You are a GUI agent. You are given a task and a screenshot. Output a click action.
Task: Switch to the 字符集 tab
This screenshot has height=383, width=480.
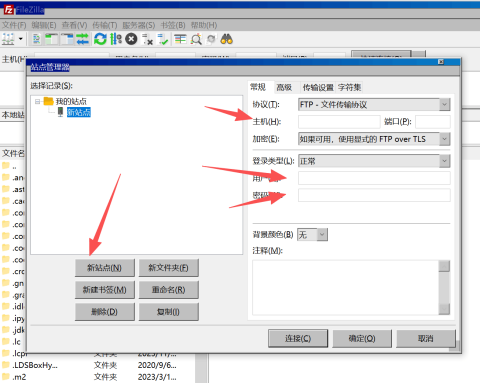(349, 88)
